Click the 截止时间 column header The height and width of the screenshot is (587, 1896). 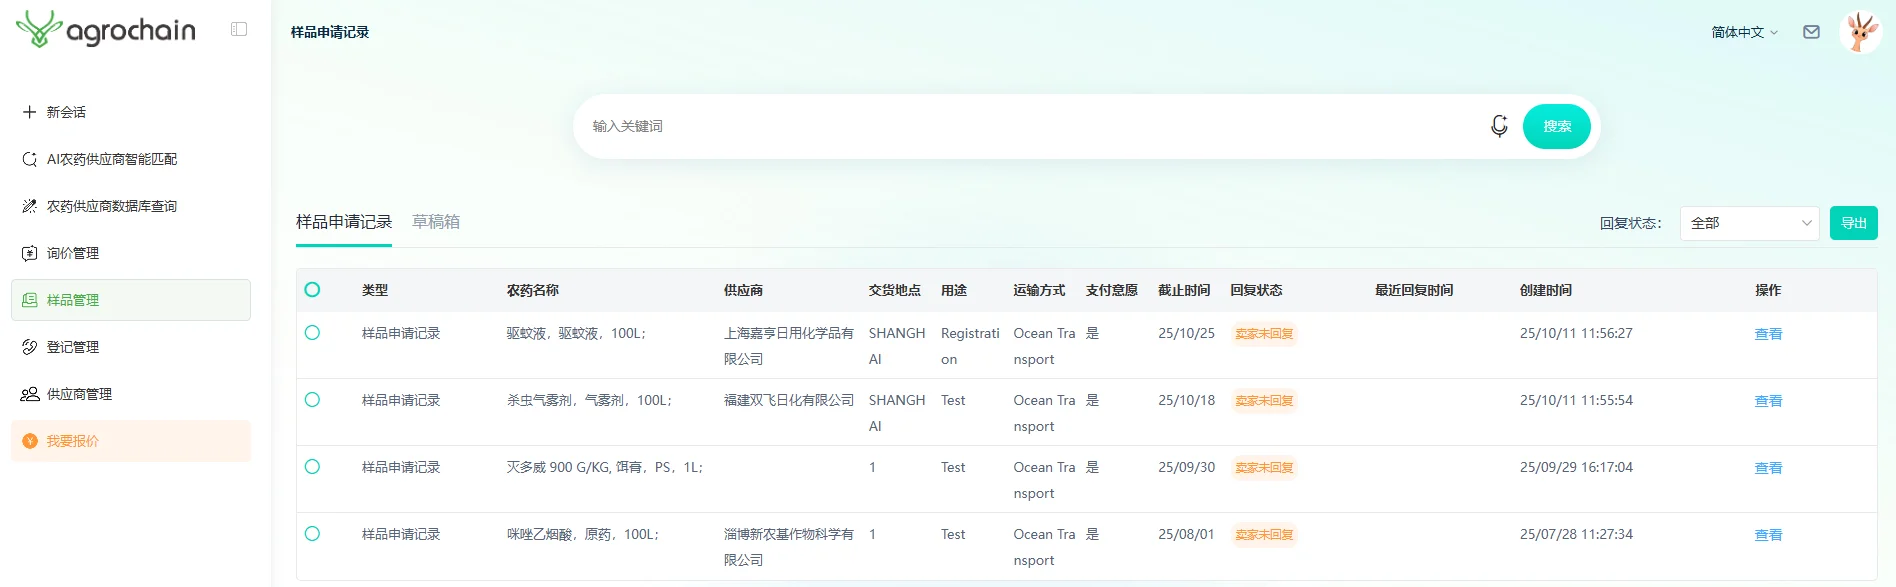pyautogui.click(x=1184, y=290)
